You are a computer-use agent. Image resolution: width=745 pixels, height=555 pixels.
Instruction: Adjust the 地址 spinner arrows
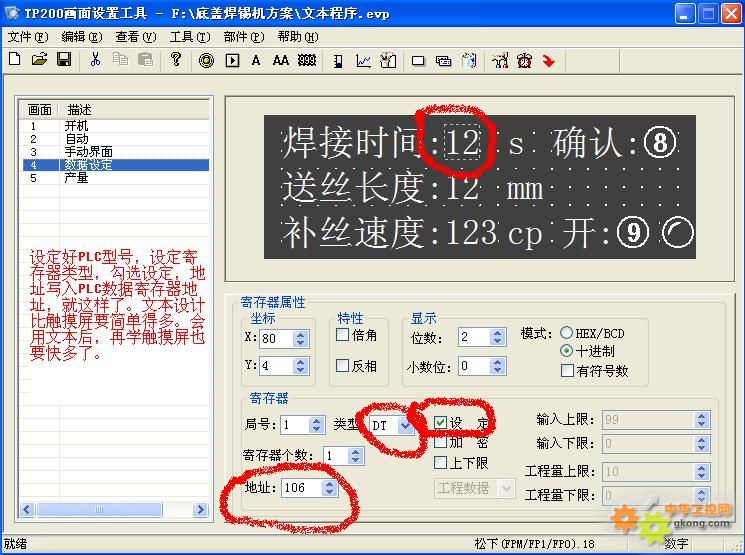[x=329, y=488]
